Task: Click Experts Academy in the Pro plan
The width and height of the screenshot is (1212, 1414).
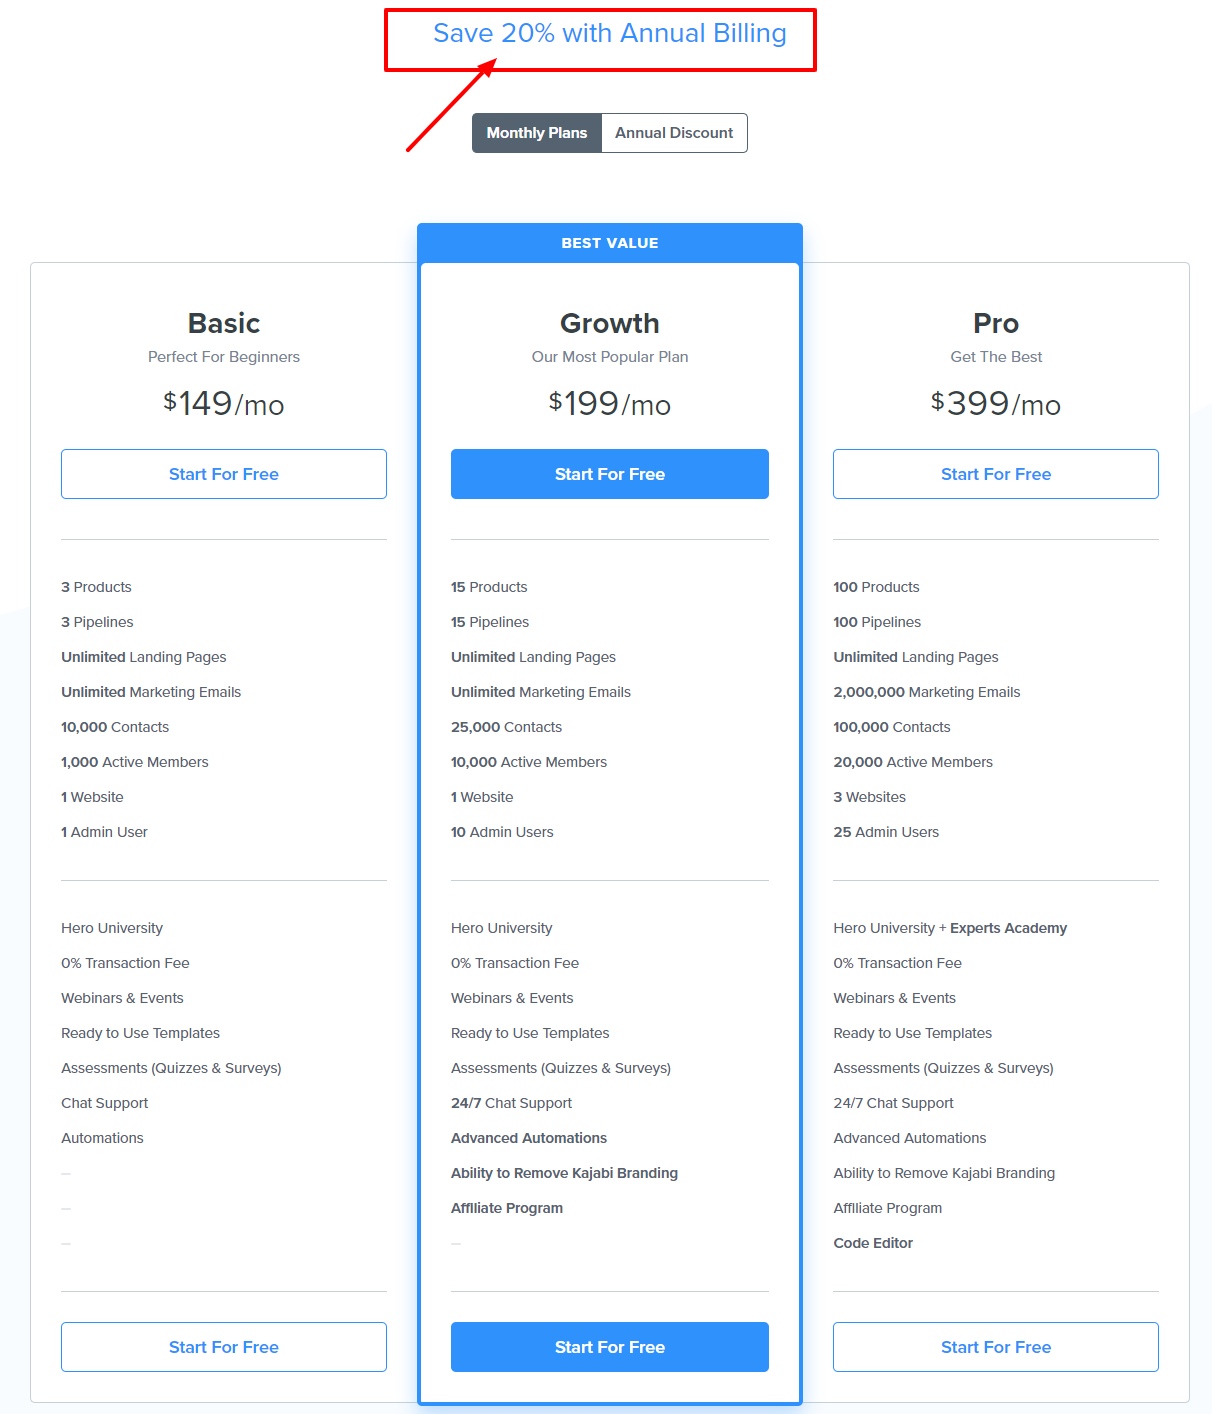Action: [x=1008, y=928]
